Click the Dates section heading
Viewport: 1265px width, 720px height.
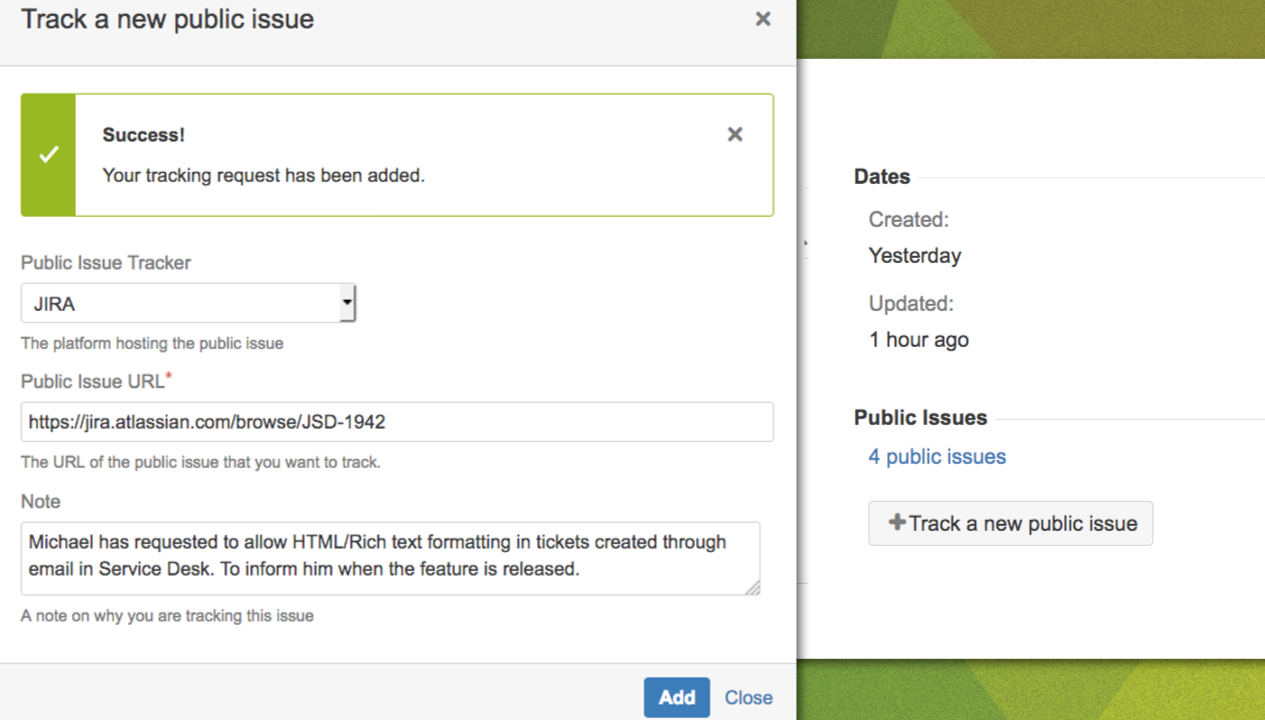(882, 177)
